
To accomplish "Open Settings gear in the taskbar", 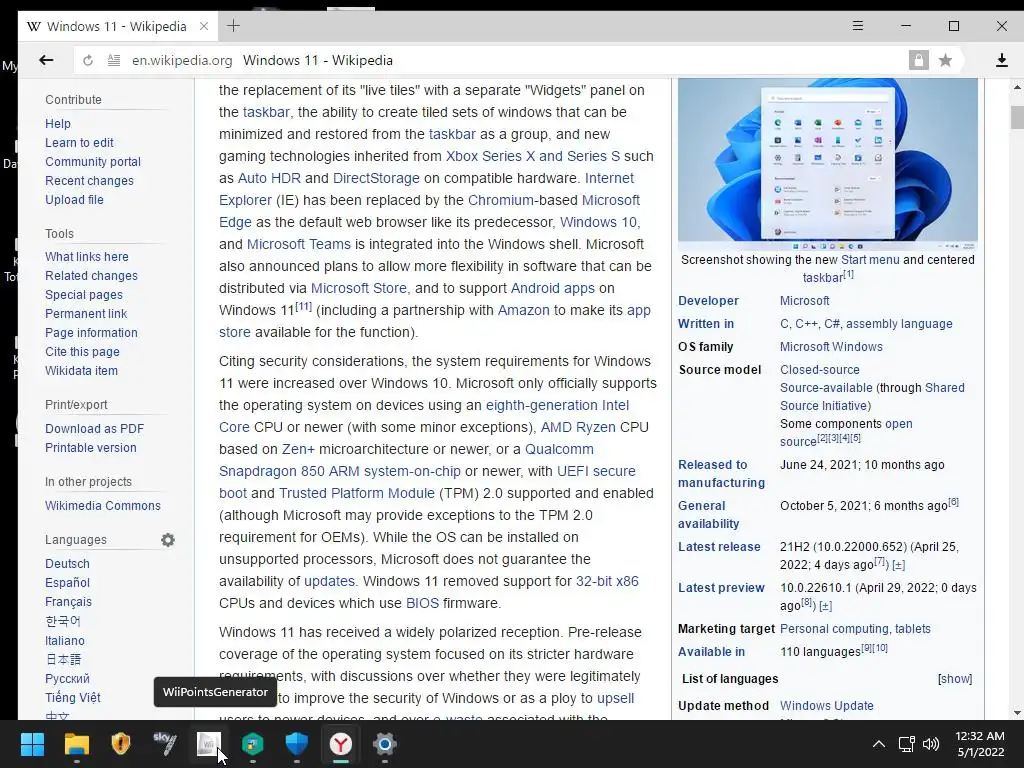I will (385, 744).
